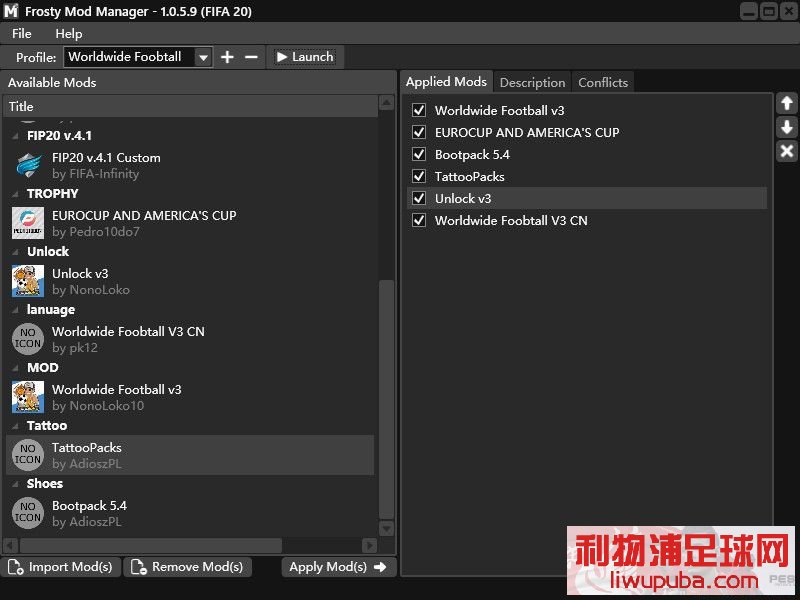Screen dimensions: 800x600
Task: Click Apply Mod(s) button
Action: point(338,567)
